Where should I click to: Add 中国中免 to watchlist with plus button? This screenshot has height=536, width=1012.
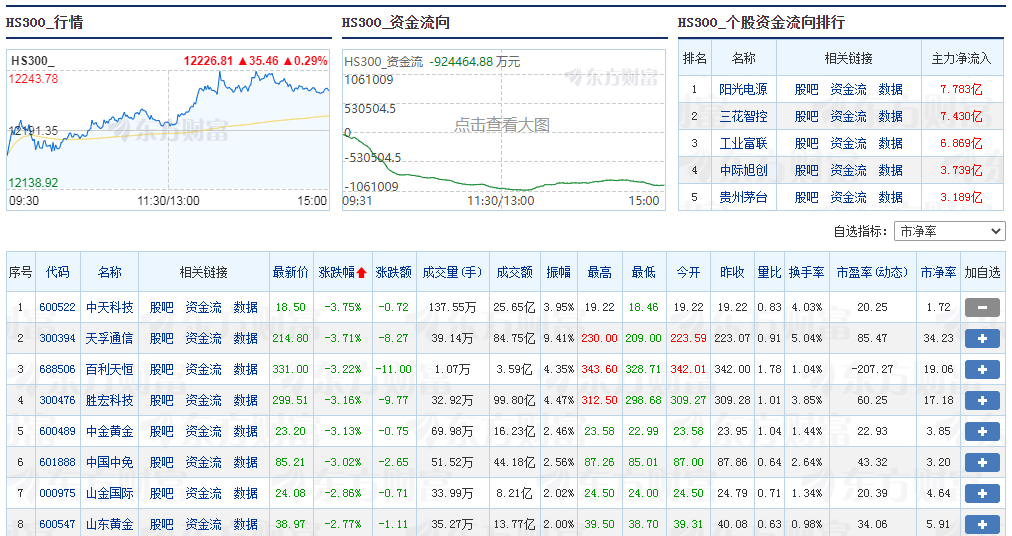[x=982, y=462]
